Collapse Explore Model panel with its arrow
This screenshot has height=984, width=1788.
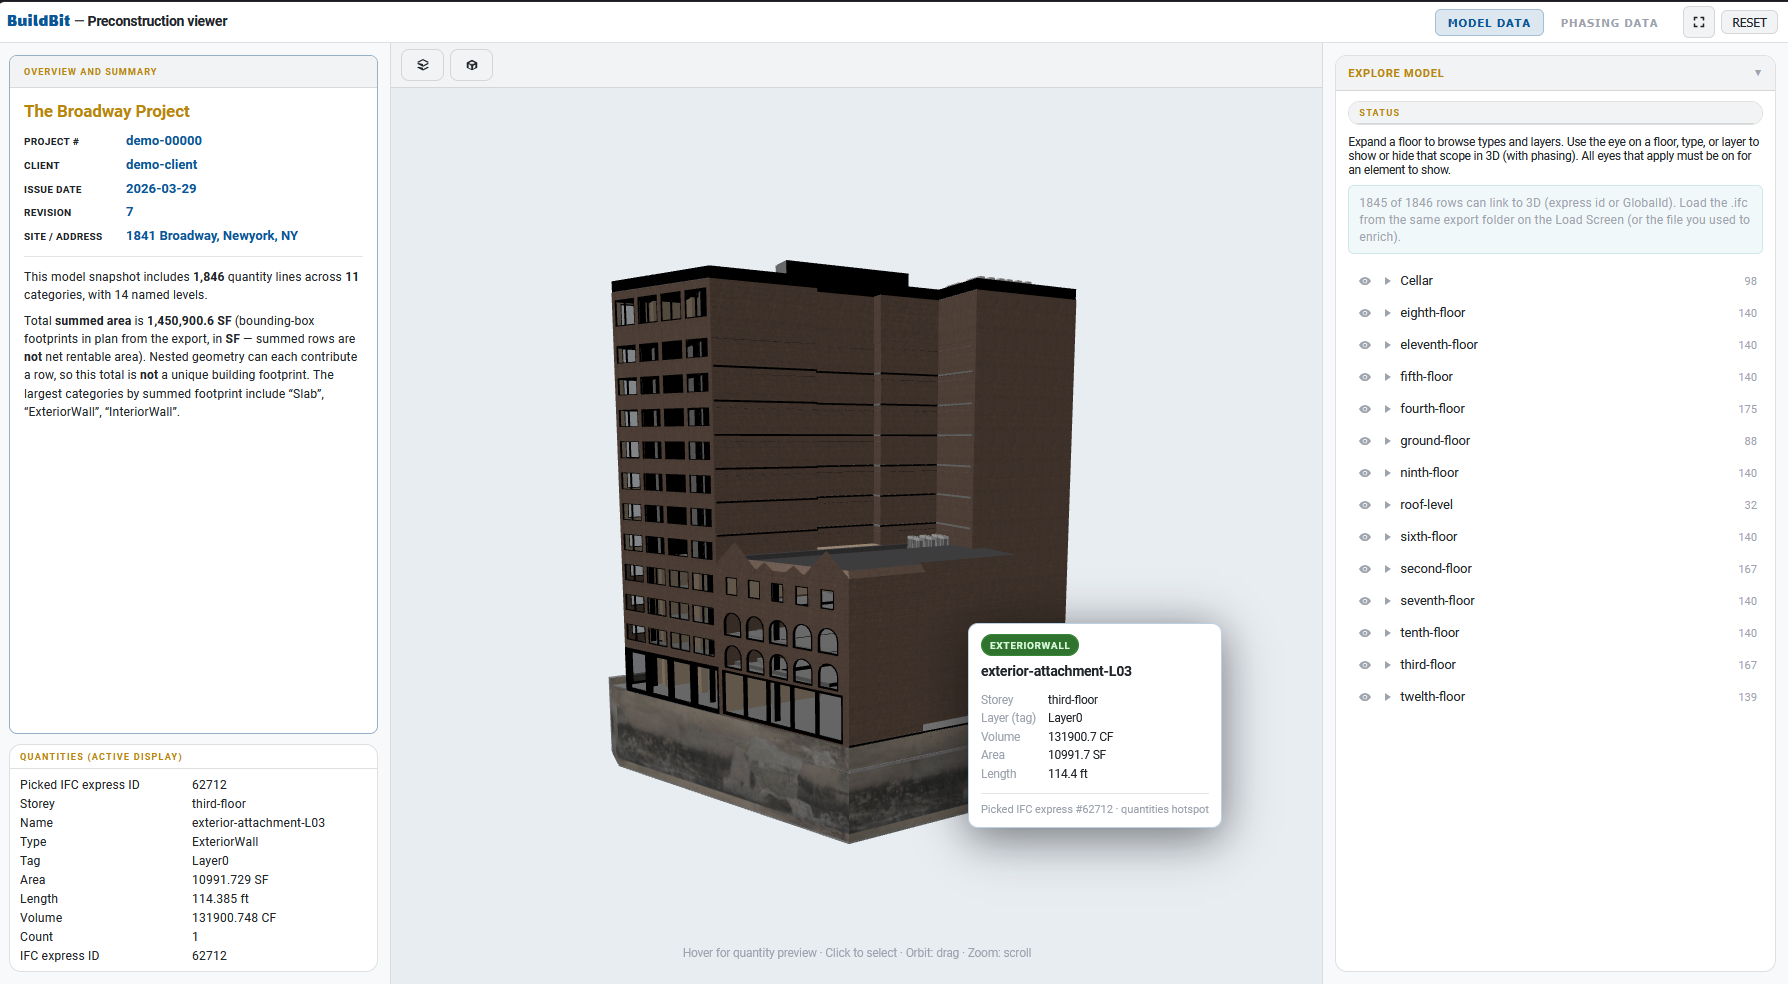(x=1757, y=73)
